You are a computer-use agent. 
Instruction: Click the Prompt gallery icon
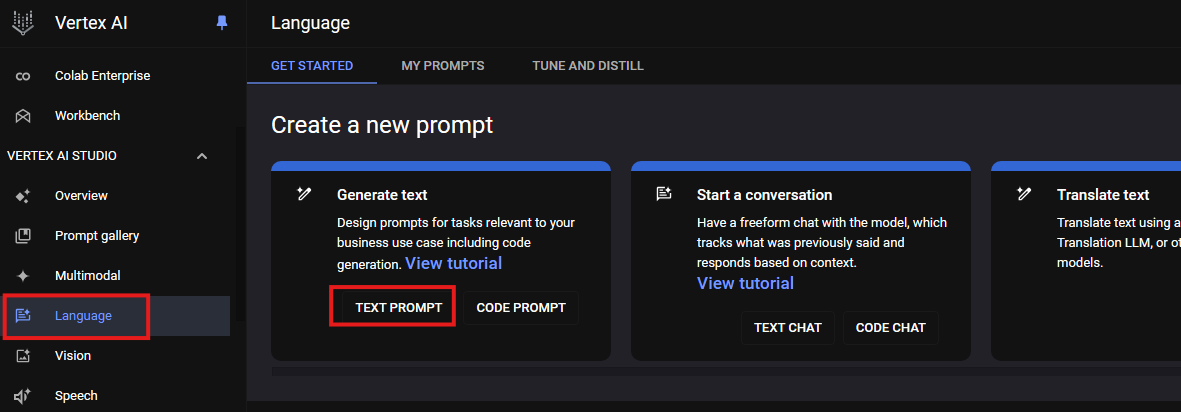pos(23,236)
